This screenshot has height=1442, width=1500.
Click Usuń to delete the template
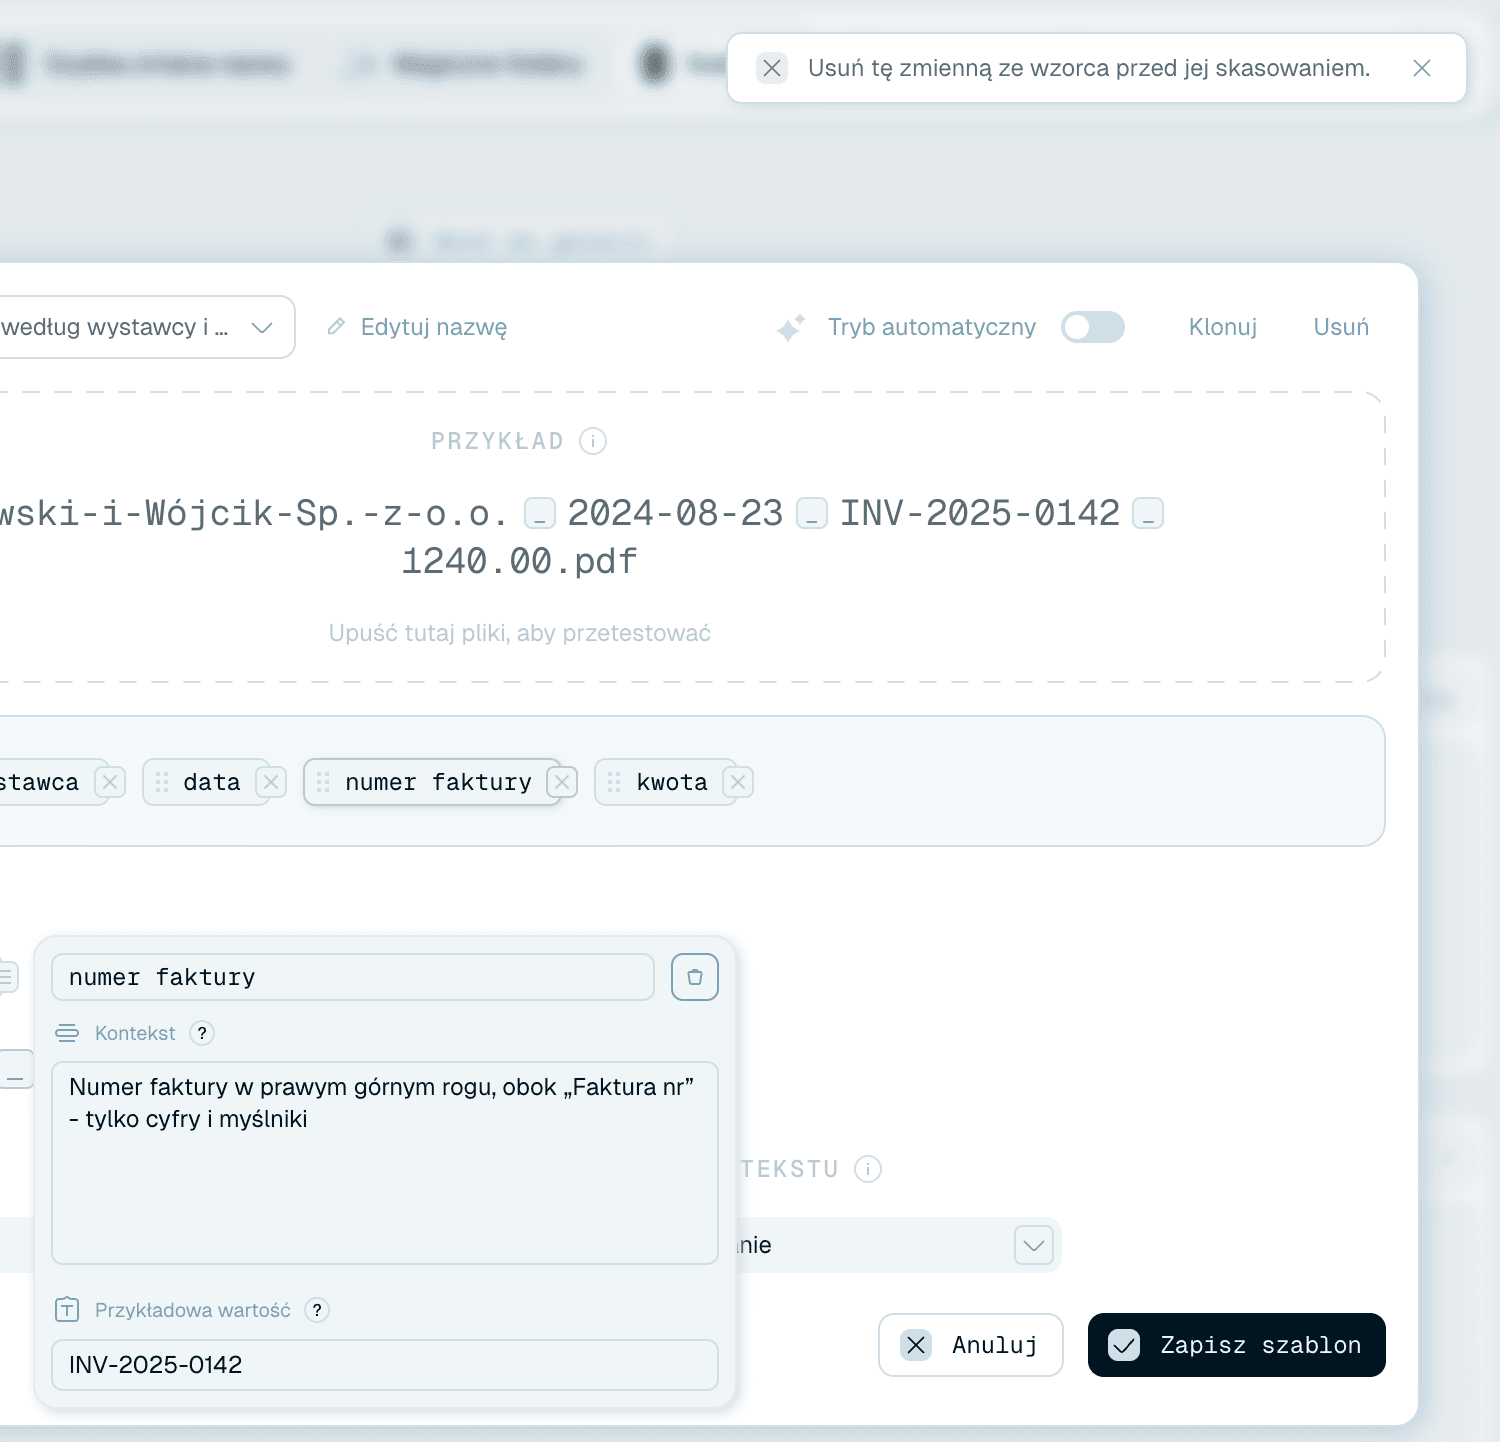coord(1341,327)
